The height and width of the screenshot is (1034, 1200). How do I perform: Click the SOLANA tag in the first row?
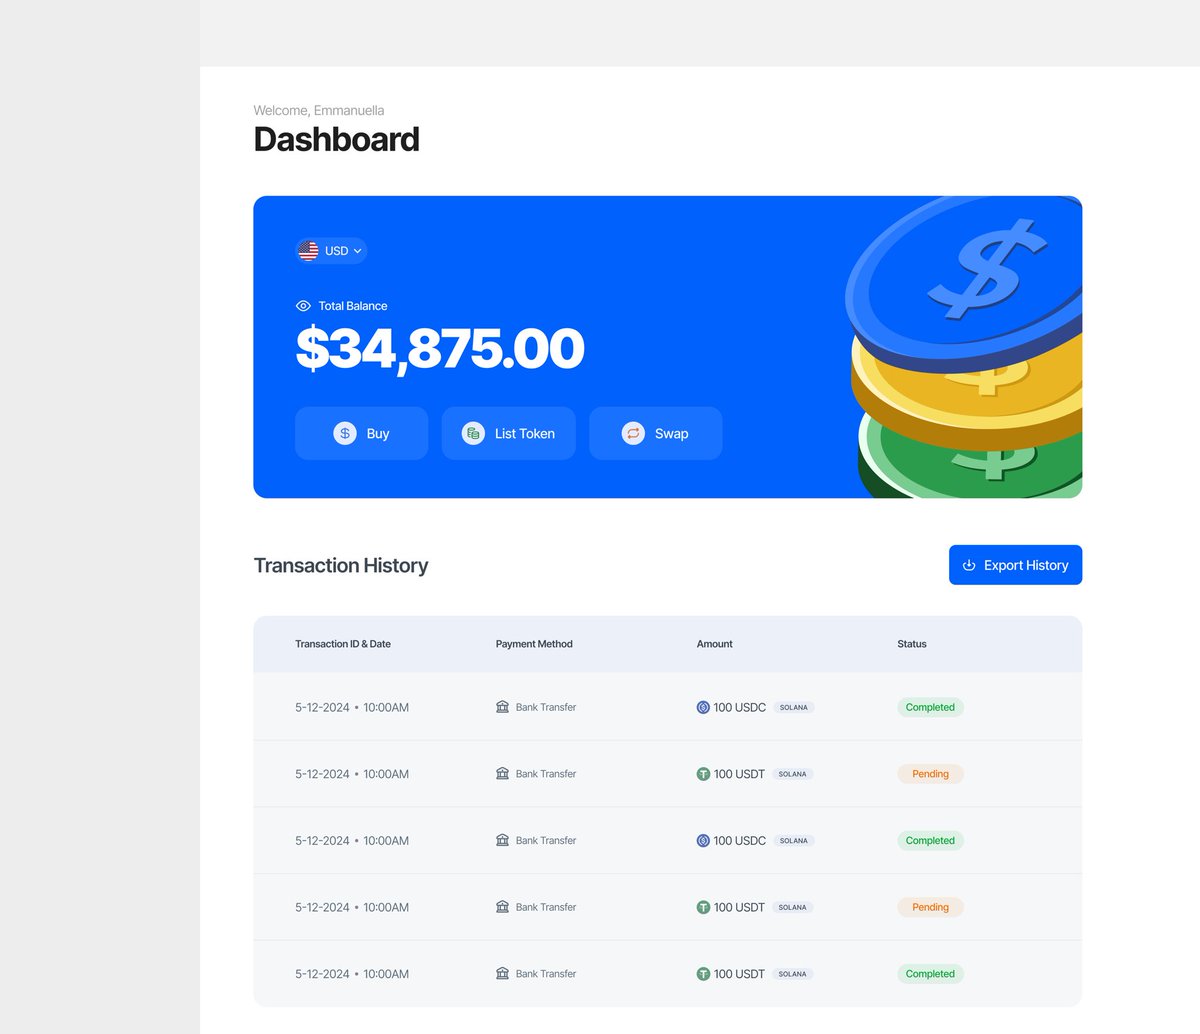tap(794, 707)
